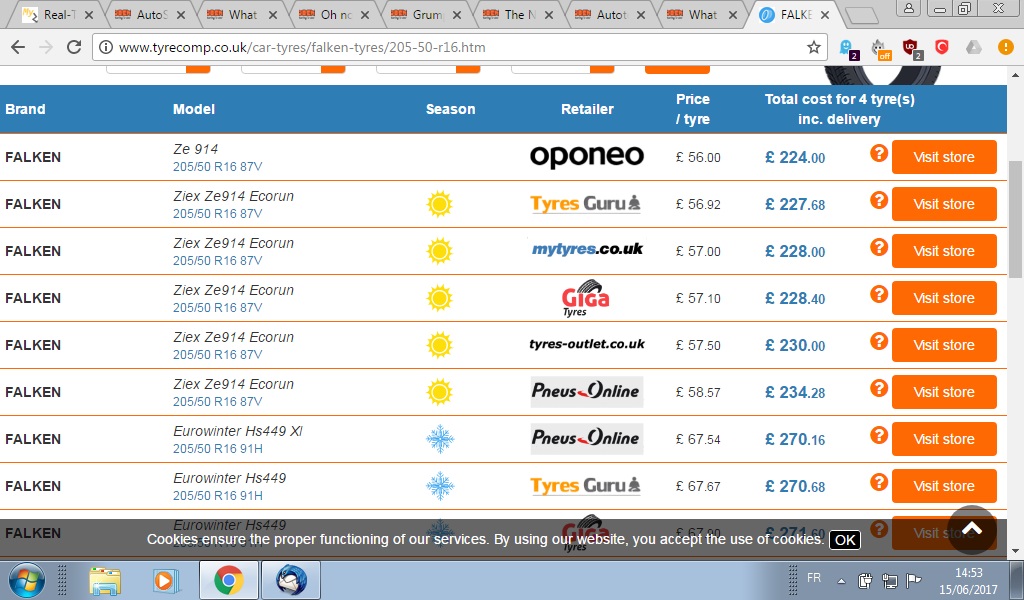Open the Ghostery extension icon
The height and width of the screenshot is (600, 1024).
click(x=848, y=48)
